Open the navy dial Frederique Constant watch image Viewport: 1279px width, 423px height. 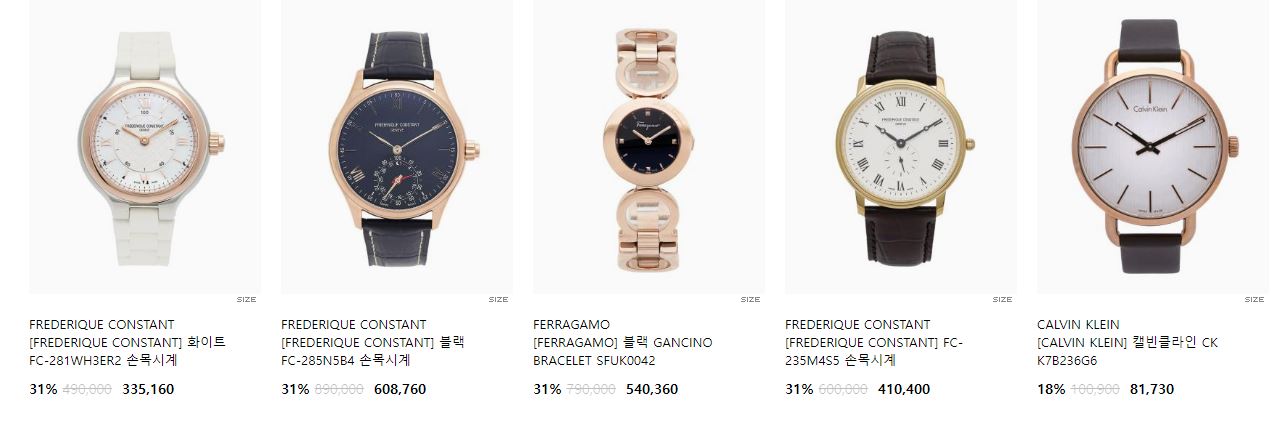point(397,146)
